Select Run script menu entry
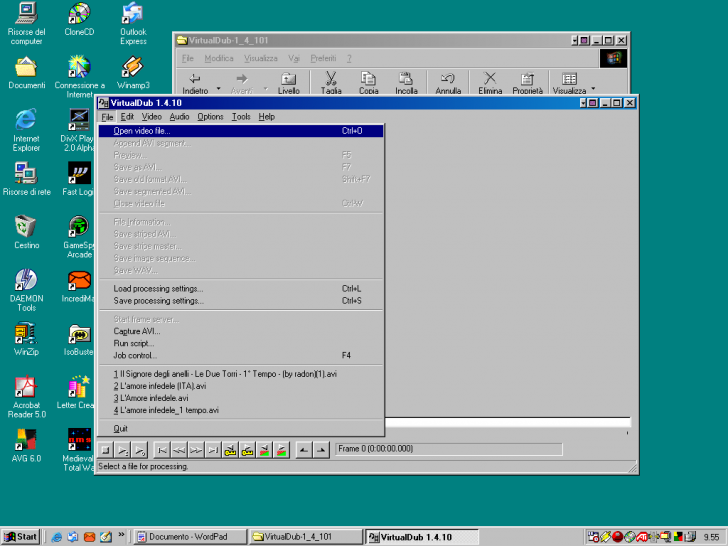Viewport: 728px width, 546px height. (241, 344)
